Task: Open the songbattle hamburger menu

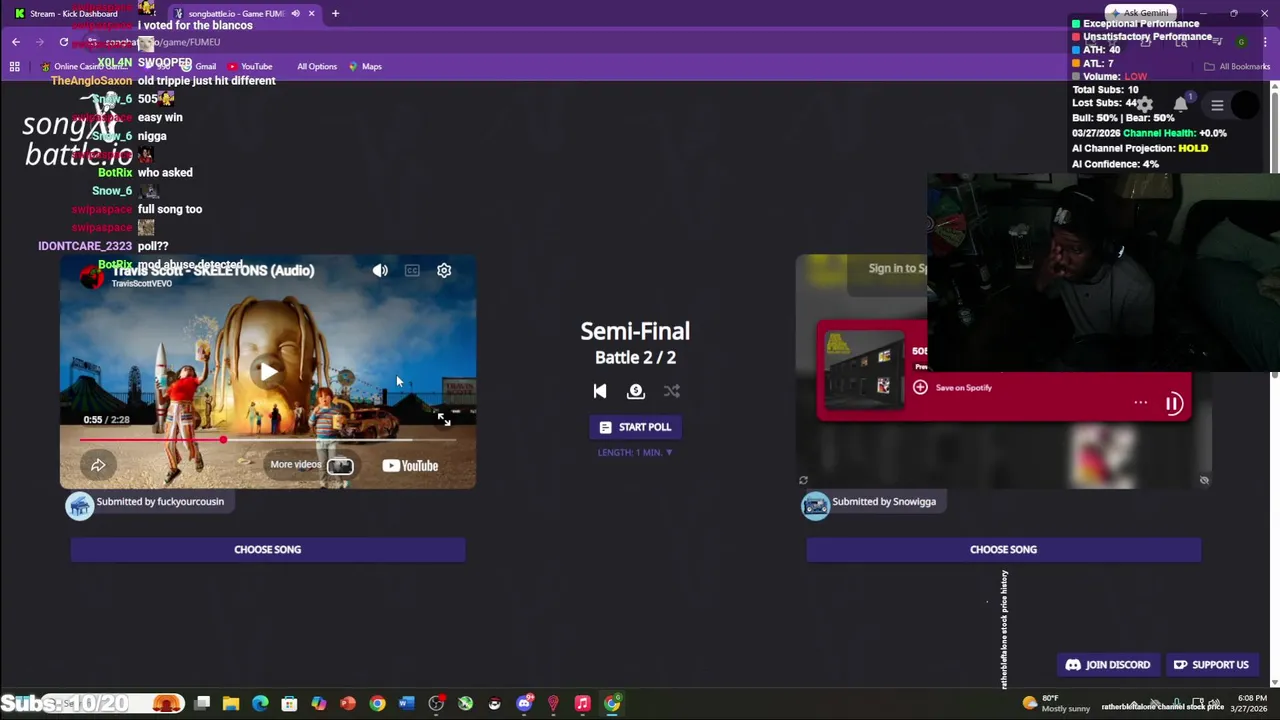Action: (x=1217, y=105)
